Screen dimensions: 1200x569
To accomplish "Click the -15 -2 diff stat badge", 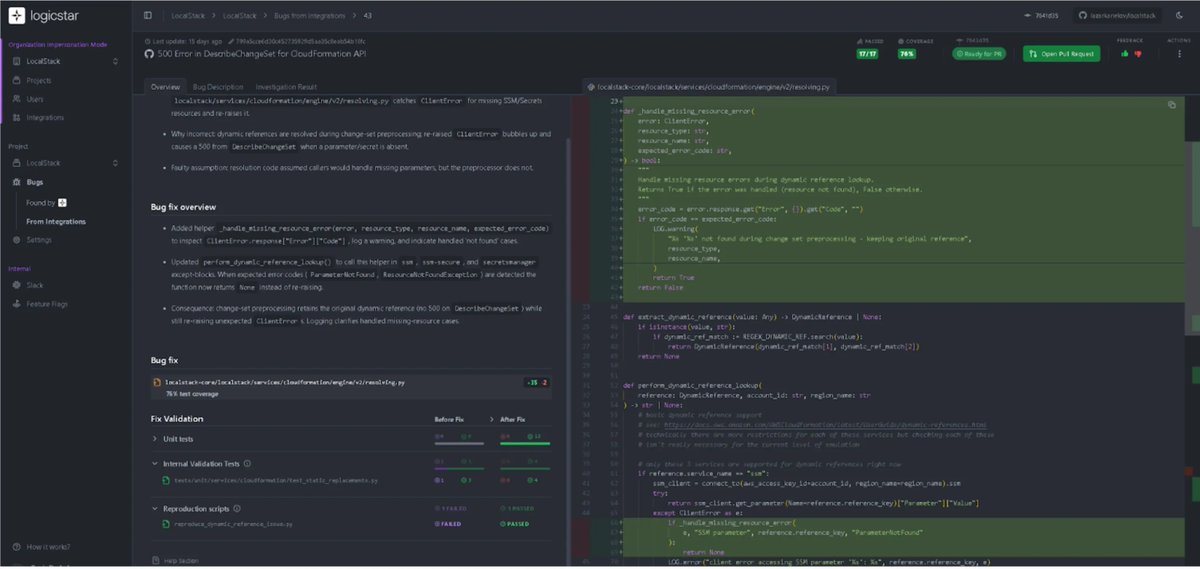I will (x=536, y=382).
